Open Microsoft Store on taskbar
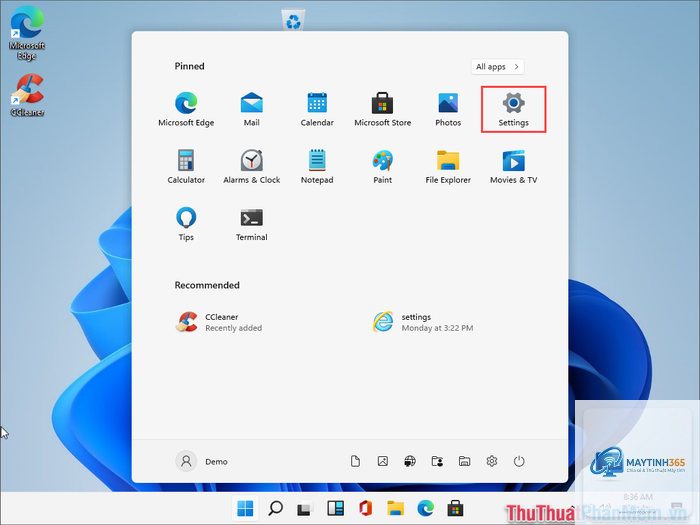 pyautogui.click(x=455, y=508)
